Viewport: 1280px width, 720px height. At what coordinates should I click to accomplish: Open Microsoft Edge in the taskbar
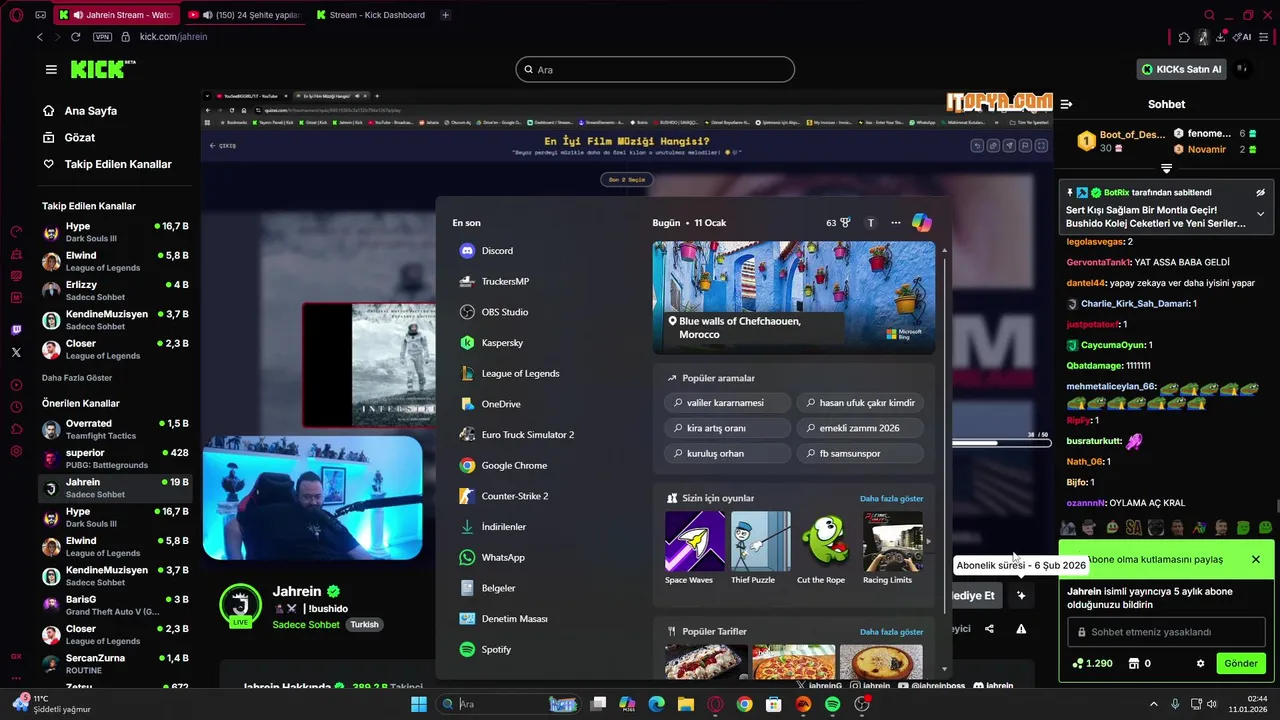[x=656, y=704]
